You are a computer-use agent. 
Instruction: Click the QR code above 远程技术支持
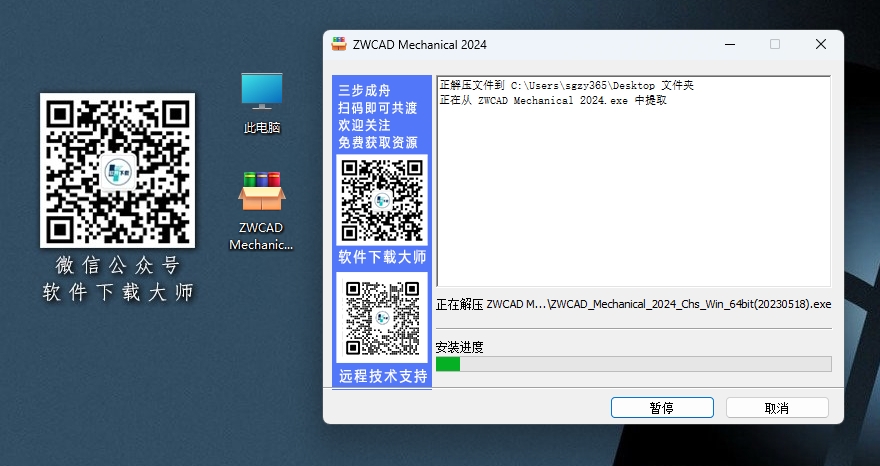coord(382,318)
